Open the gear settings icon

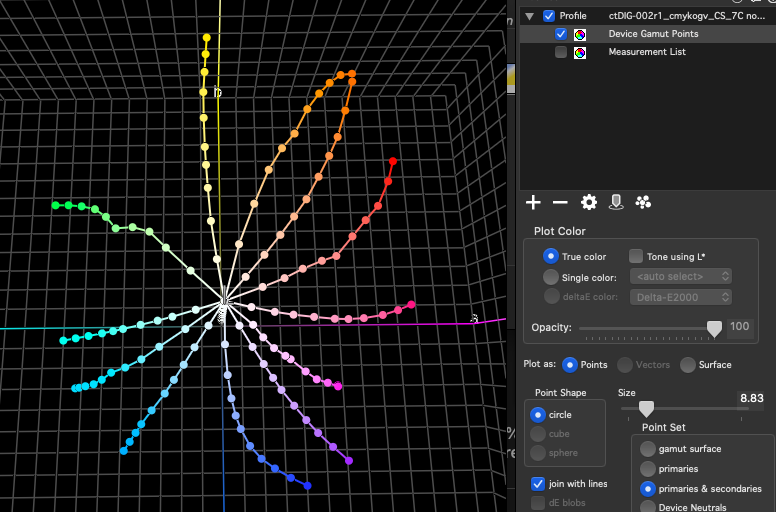tap(589, 203)
